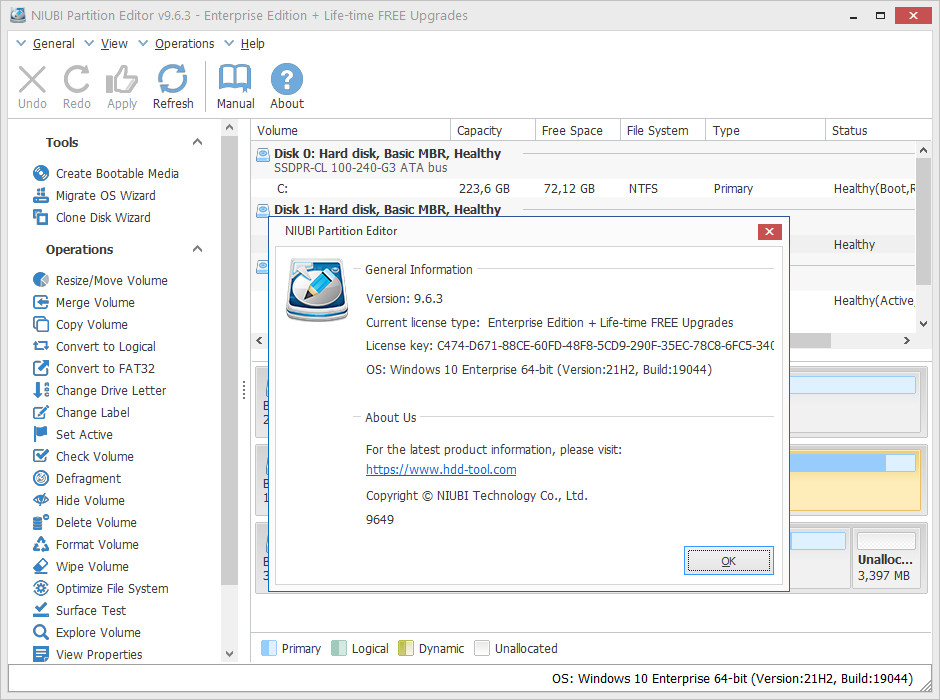The height and width of the screenshot is (700, 940).
Task: Click the Type column header
Action: (766, 130)
